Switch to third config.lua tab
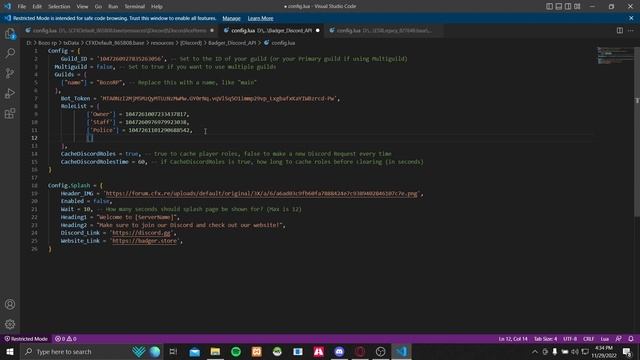Screen dimensions: 640x360 pyautogui.click(x=384, y=31)
